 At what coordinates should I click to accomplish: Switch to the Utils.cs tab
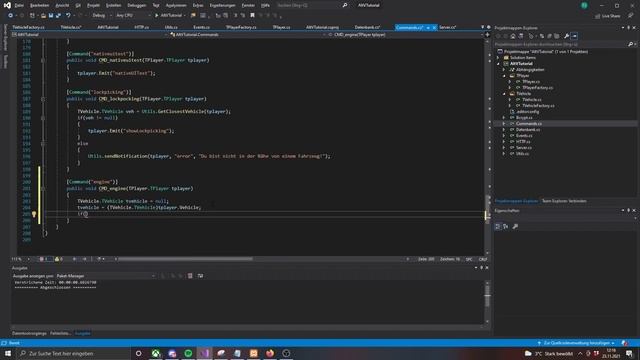pyautogui.click(x=171, y=27)
